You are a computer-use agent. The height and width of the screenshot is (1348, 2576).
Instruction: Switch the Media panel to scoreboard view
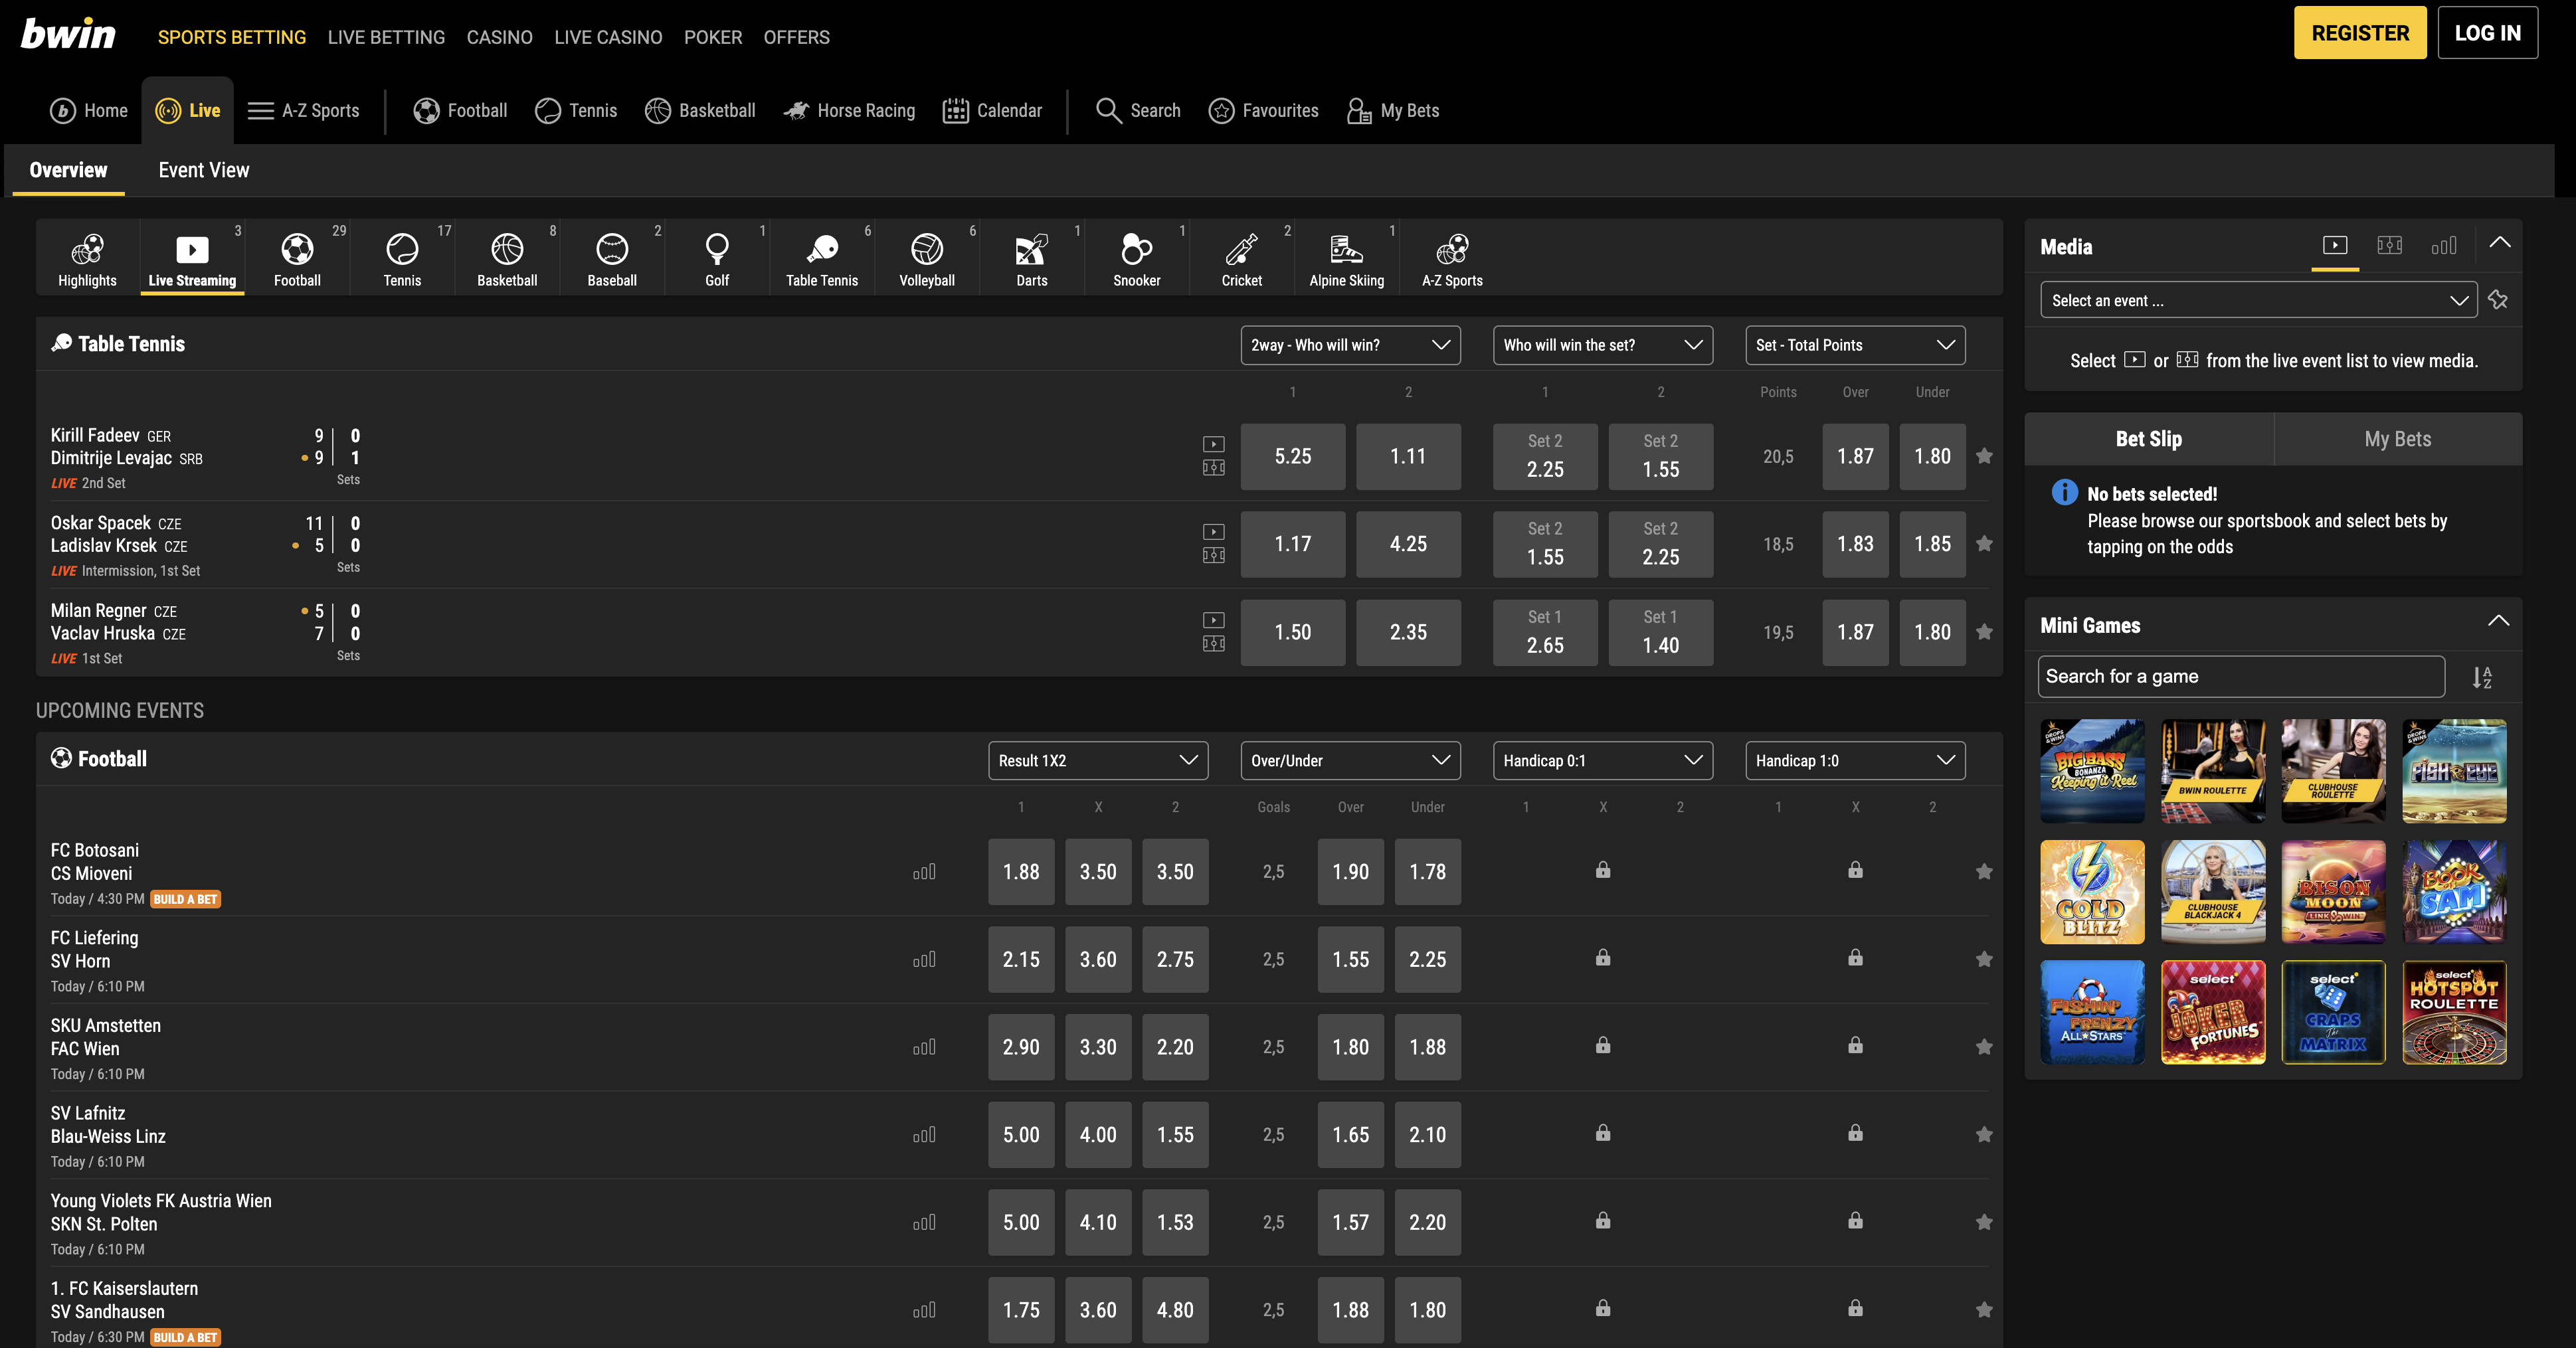(x=2389, y=246)
